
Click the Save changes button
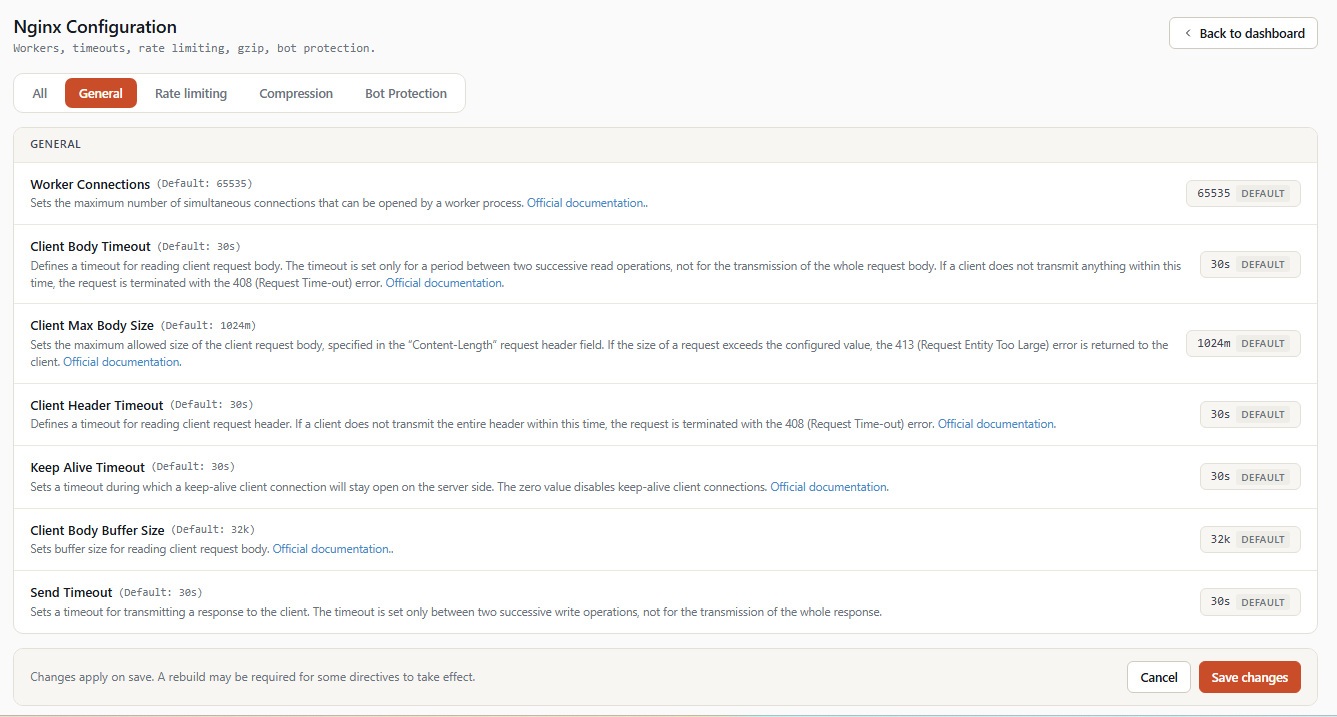click(1250, 677)
